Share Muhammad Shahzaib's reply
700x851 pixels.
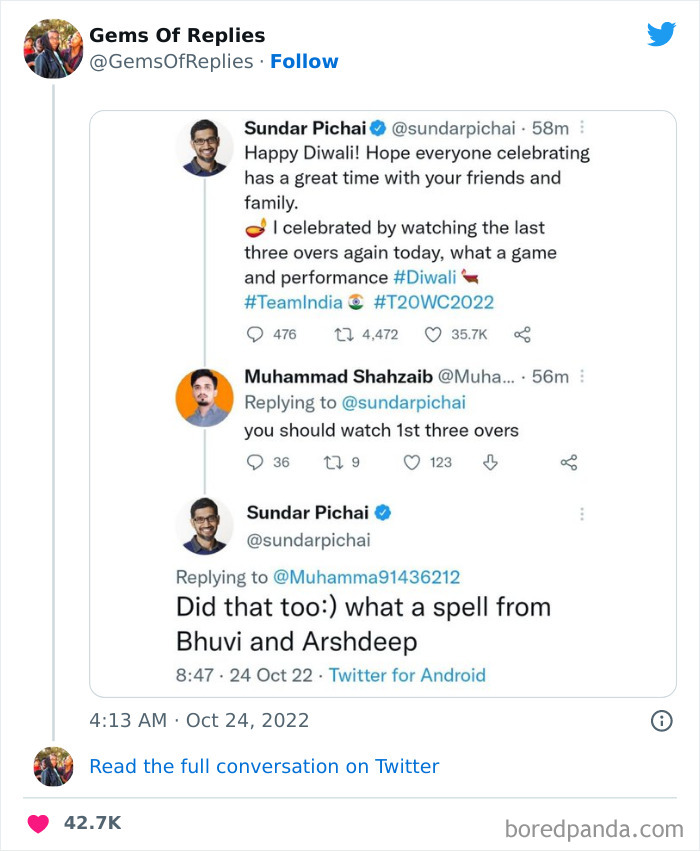(569, 462)
